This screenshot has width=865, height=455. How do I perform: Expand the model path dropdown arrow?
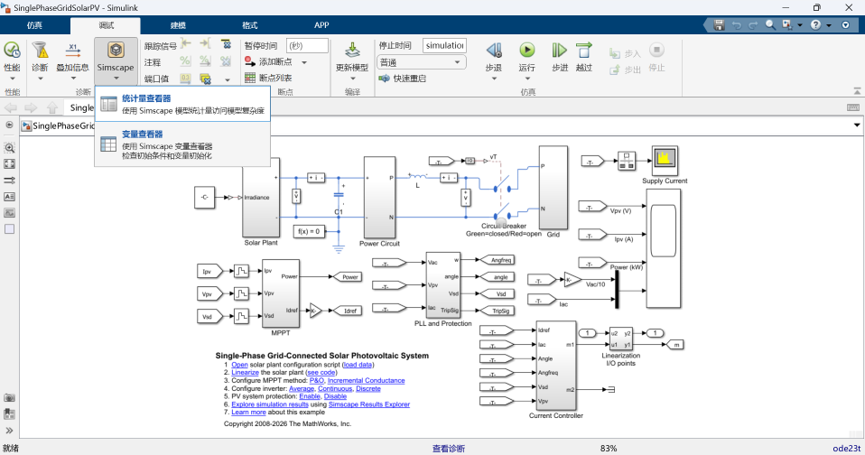coord(856,125)
